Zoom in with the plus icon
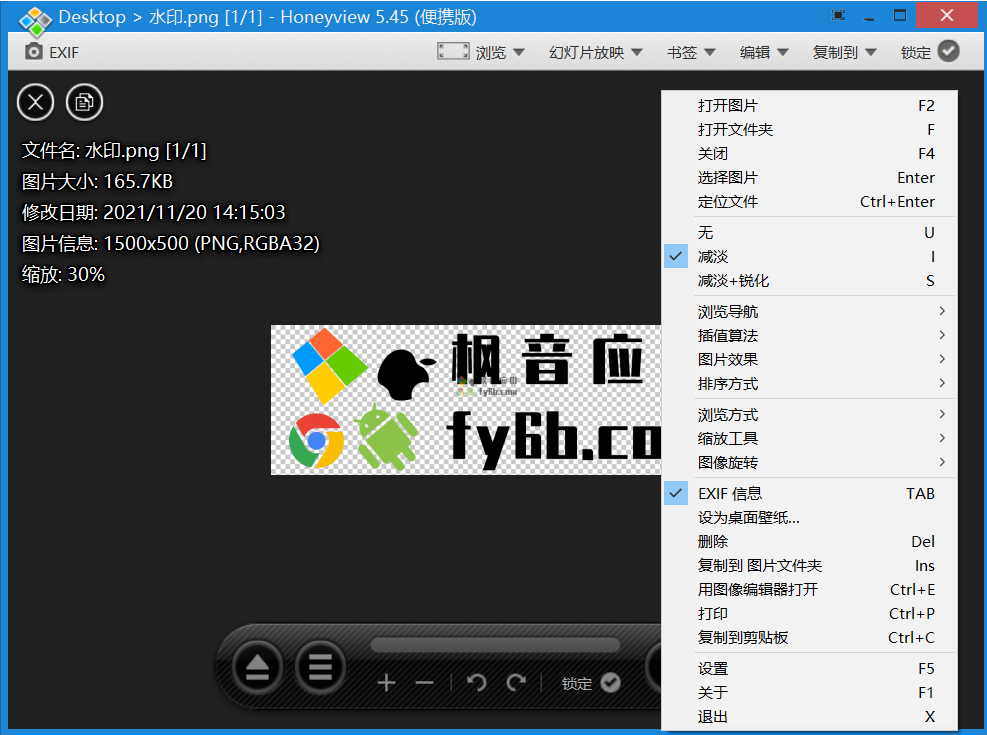Viewport: 987px width, 735px height. pos(386,683)
